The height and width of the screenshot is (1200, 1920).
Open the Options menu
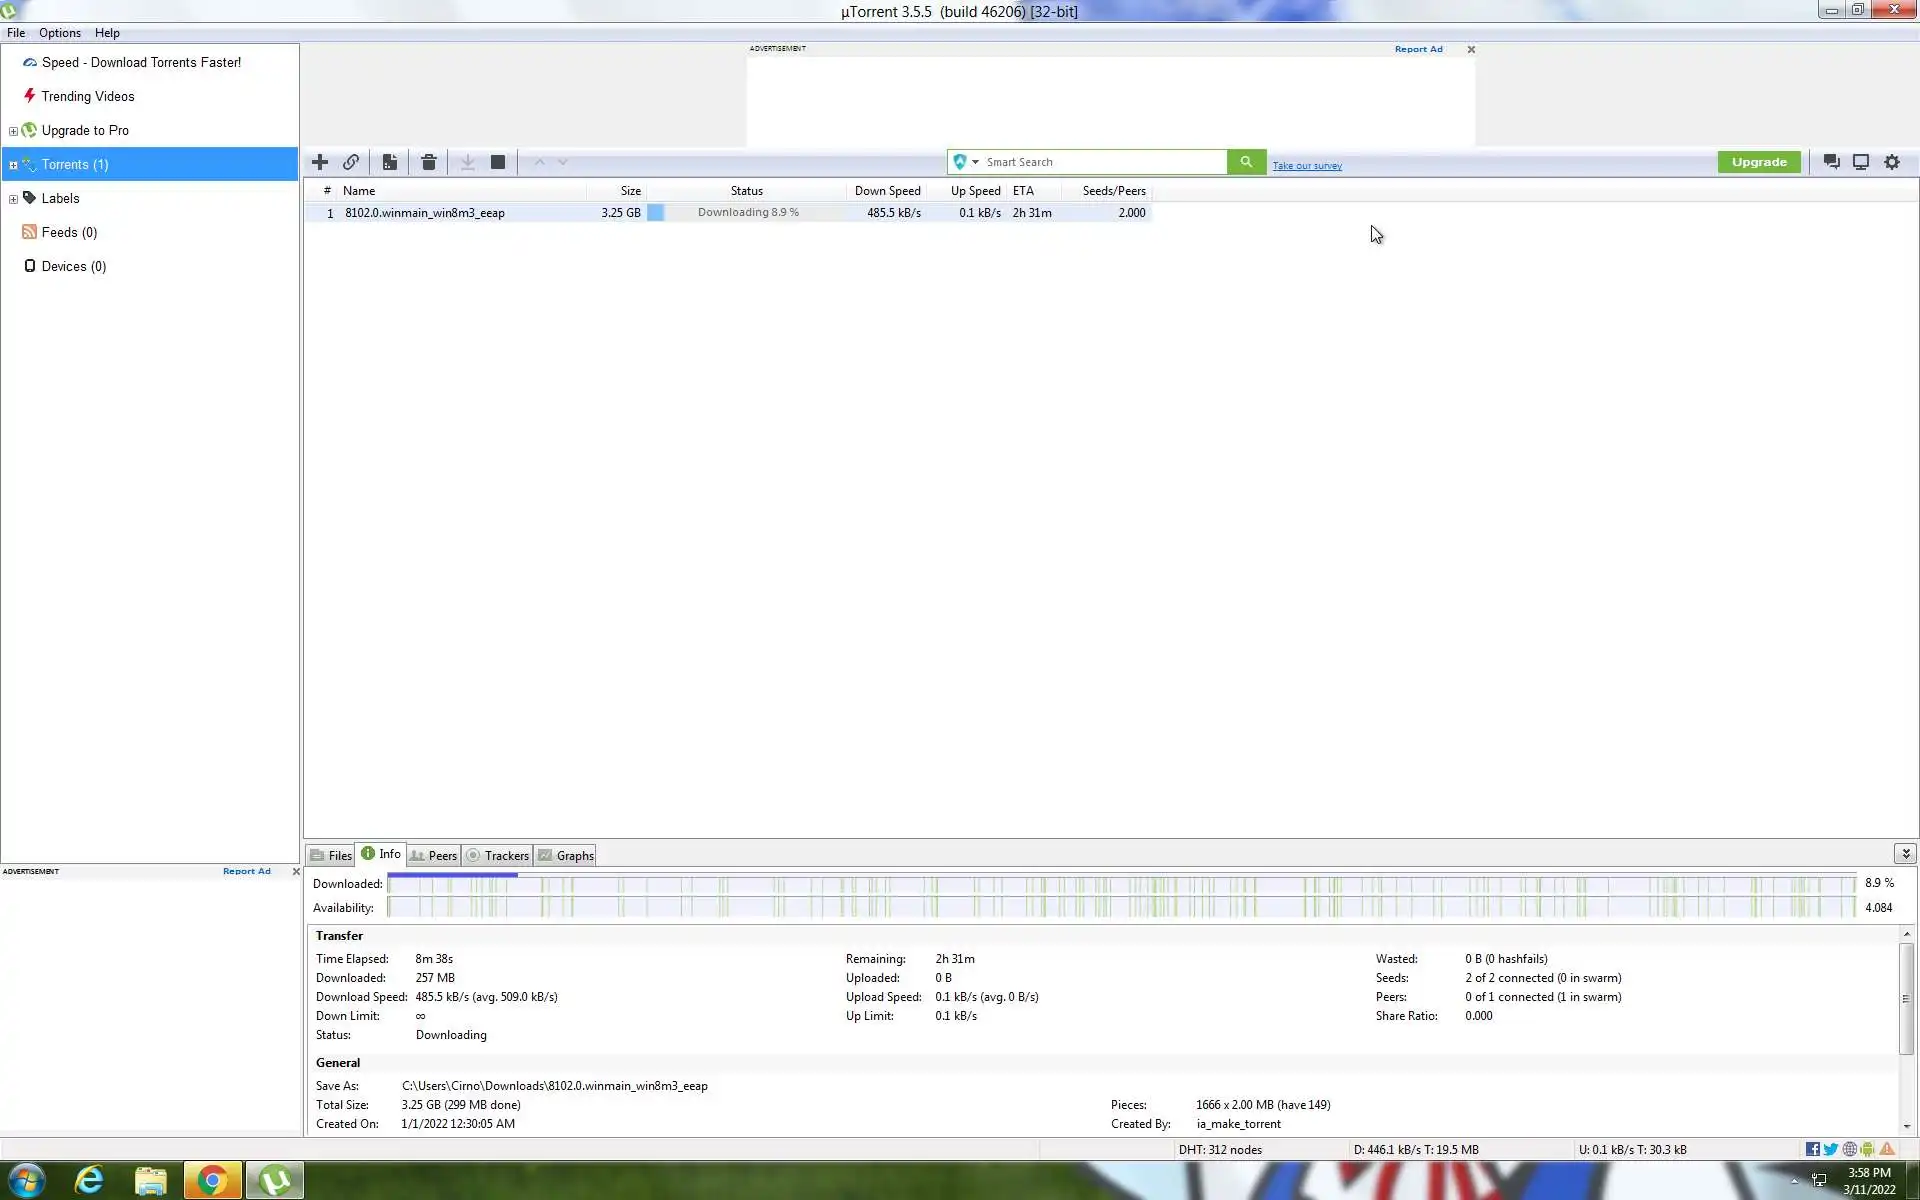pyautogui.click(x=60, y=33)
